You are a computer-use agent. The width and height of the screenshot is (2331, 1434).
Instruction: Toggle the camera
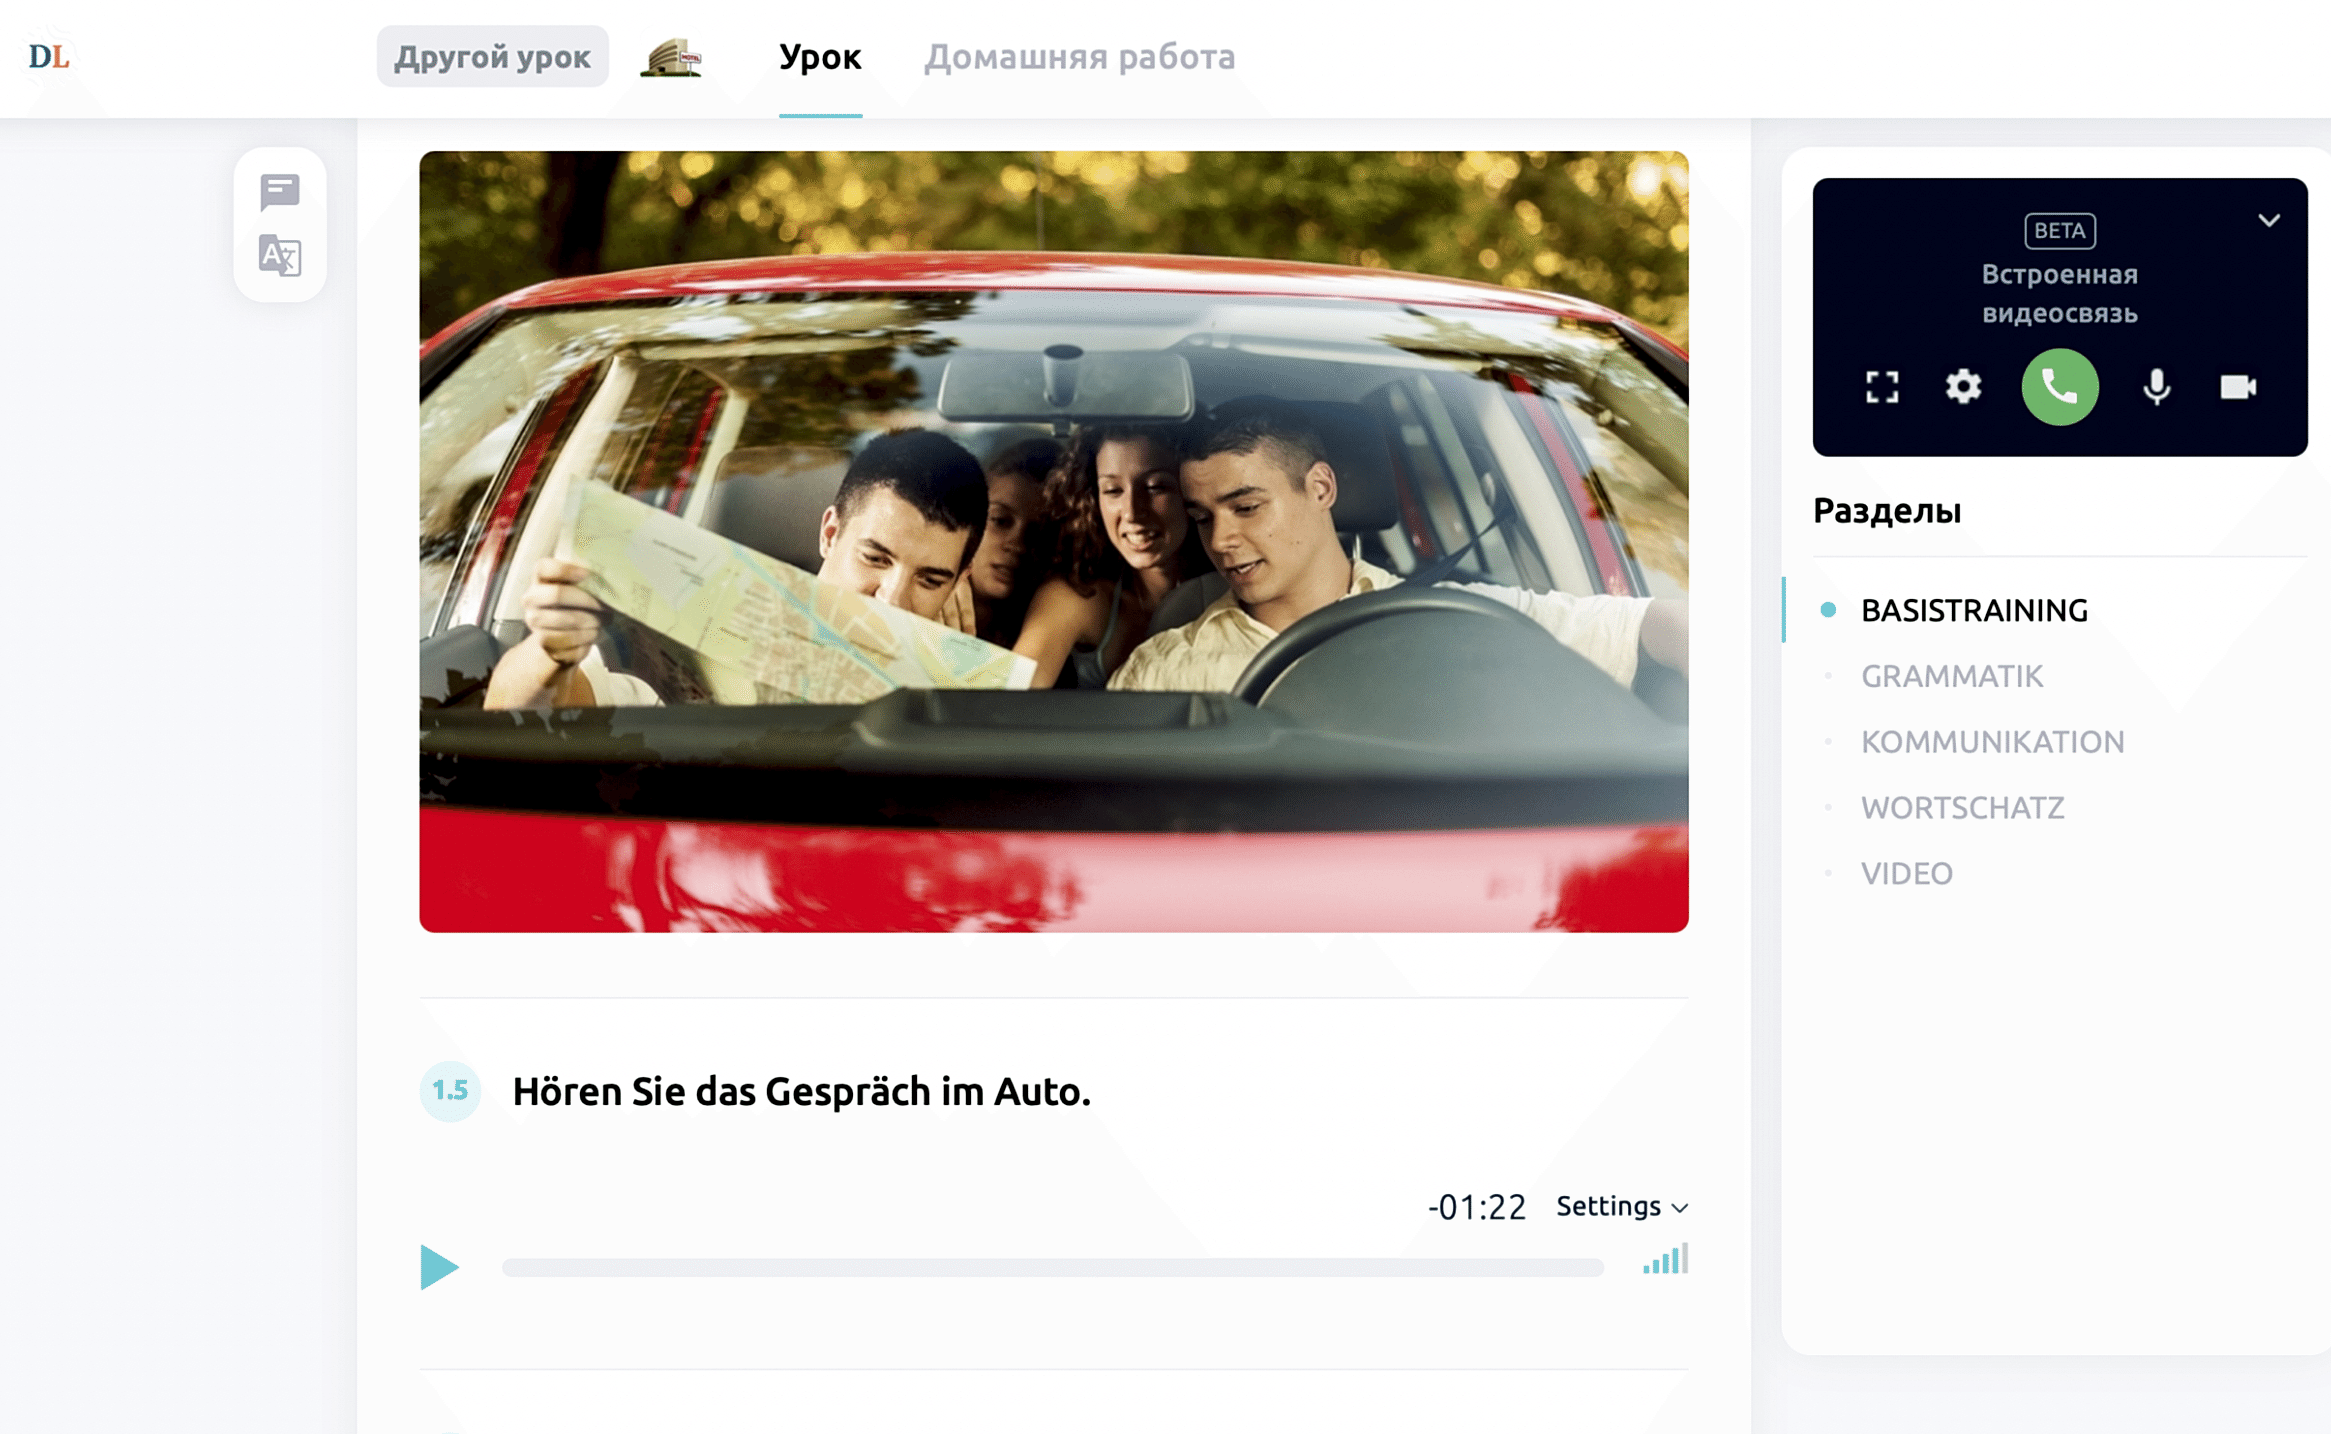tap(2238, 387)
